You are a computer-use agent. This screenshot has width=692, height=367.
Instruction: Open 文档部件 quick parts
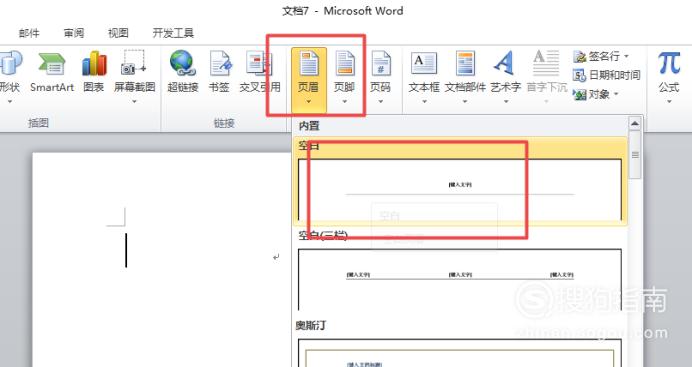[x=465, y=77]
